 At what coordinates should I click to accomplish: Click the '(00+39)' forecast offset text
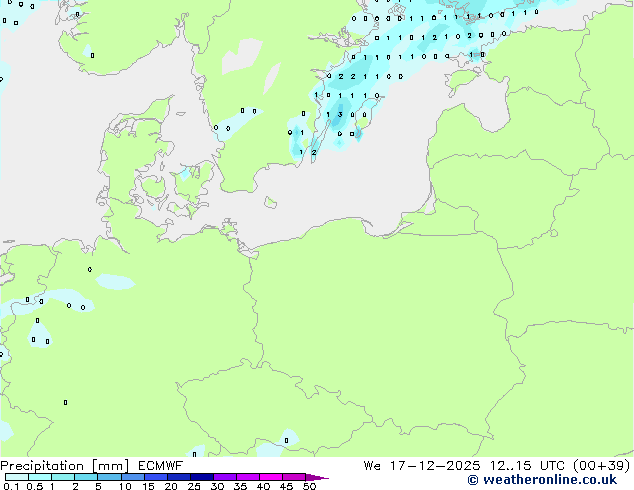[602, 466]
